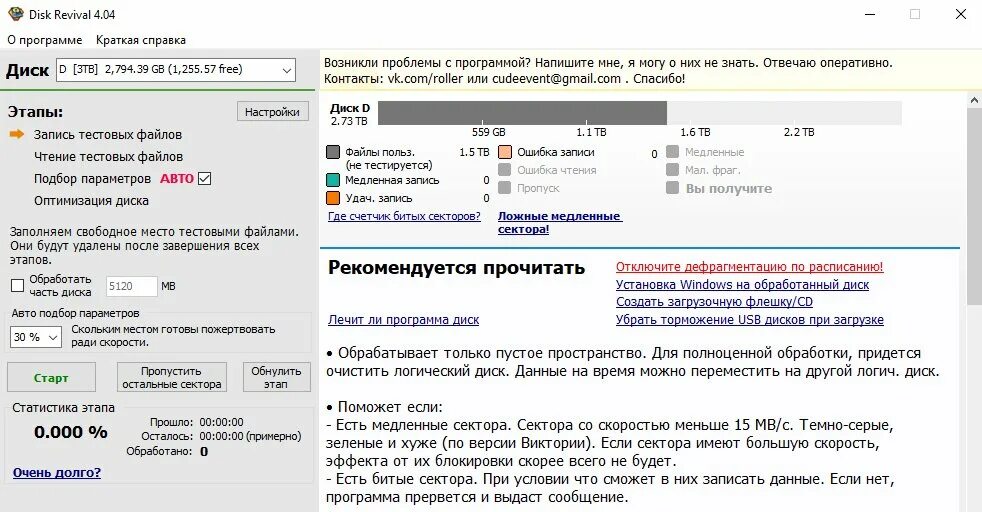Expand the Диск drive selection dropdown

(286, 70)
